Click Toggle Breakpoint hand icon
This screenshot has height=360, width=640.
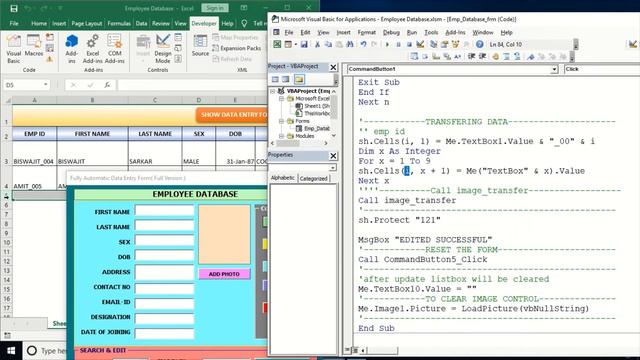(x=496, y=56)
